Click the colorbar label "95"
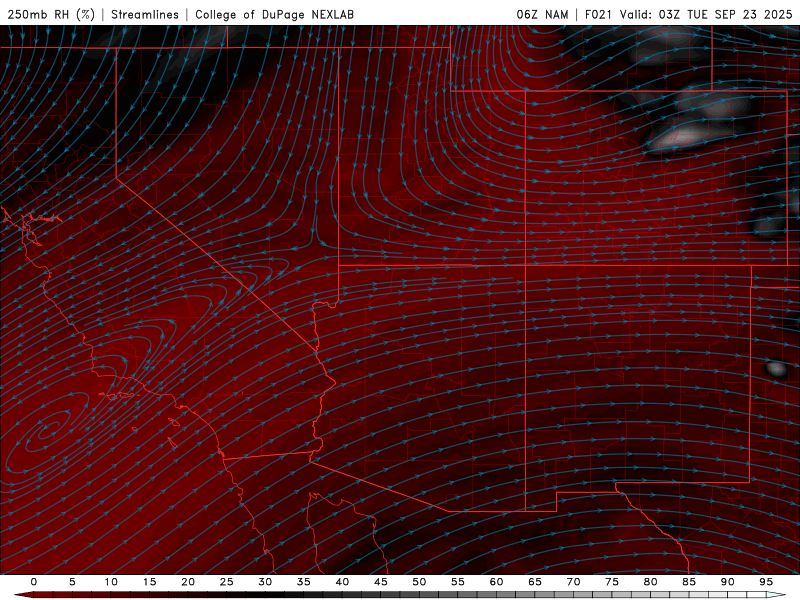The width and height of the screenshot is (800, 600). pos(766,582)
